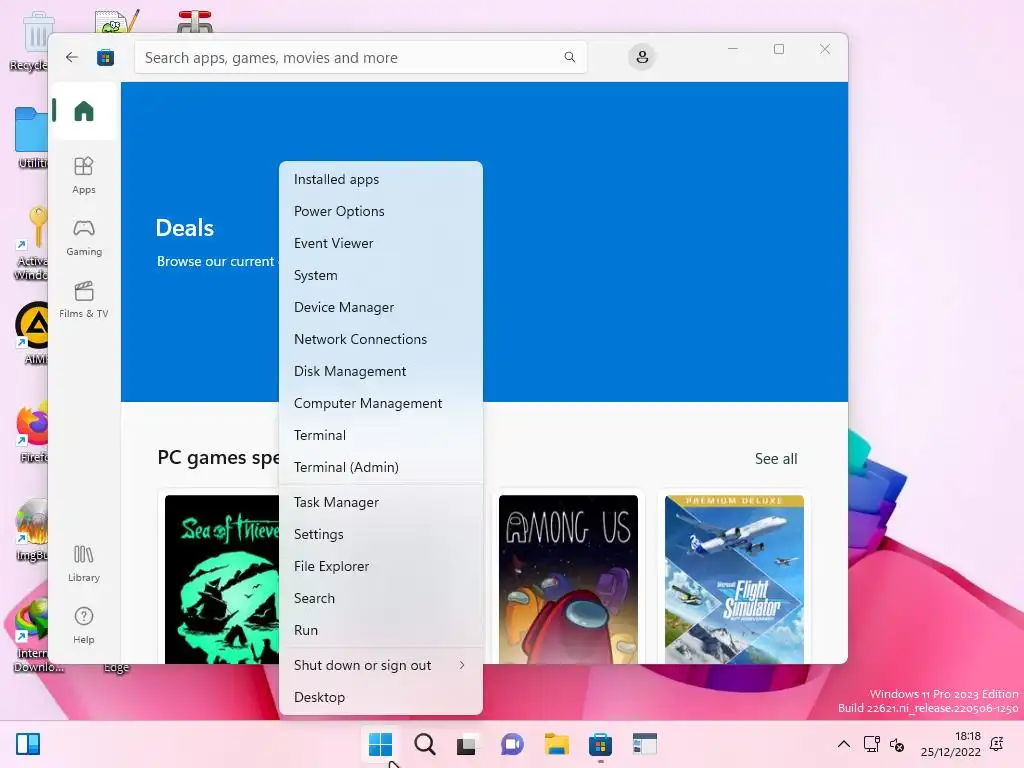The height and width of the screenshot is (768, 1024).
Task: Open Help in the Store sidebar
Action: point(84,625)
